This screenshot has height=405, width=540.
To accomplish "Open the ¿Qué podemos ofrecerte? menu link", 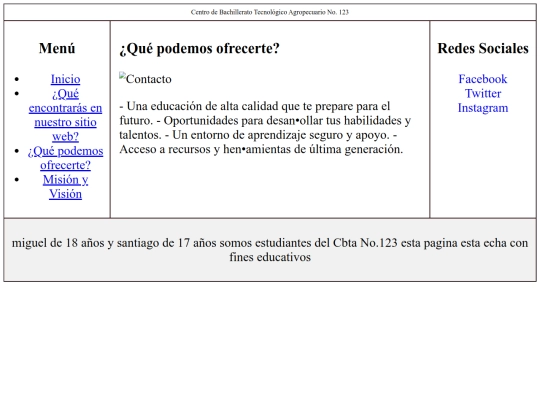I will (65, 158).
